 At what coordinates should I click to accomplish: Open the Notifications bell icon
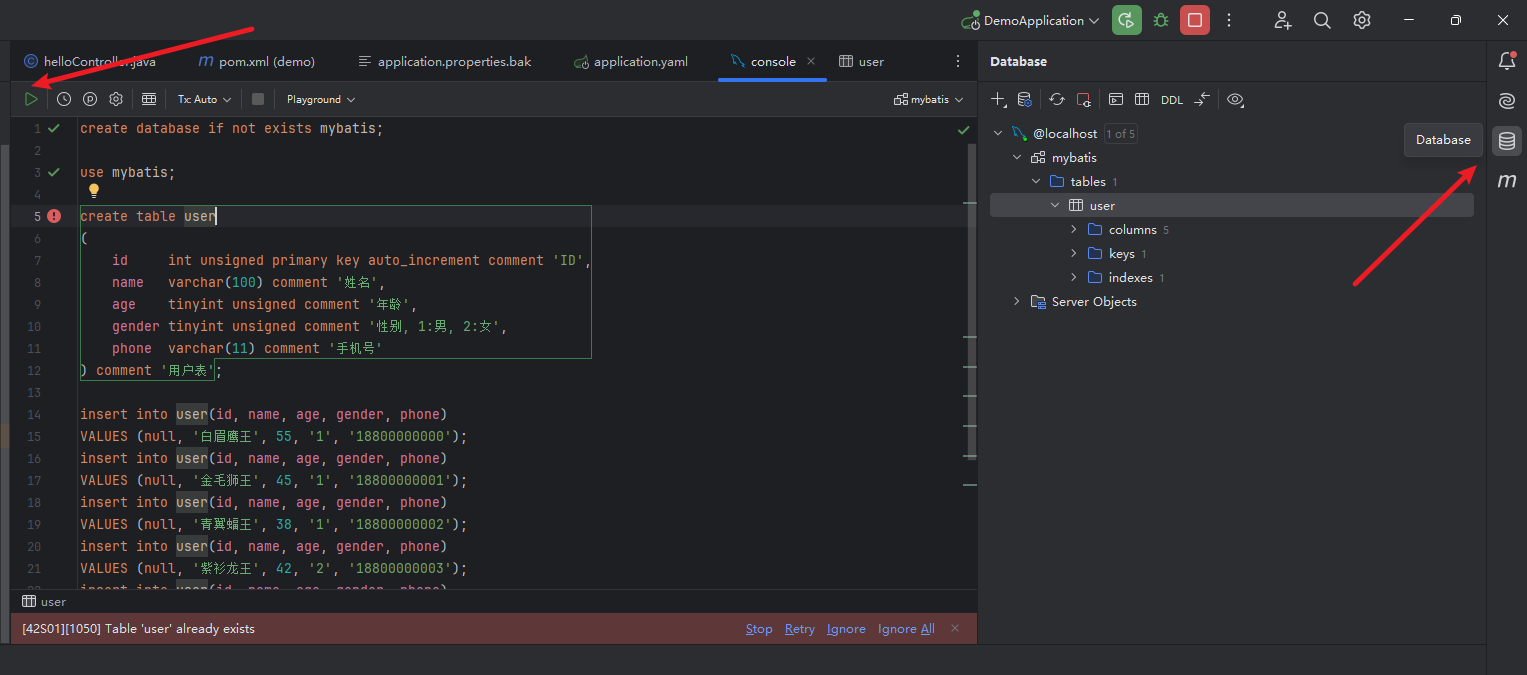tap(1506, 61)
